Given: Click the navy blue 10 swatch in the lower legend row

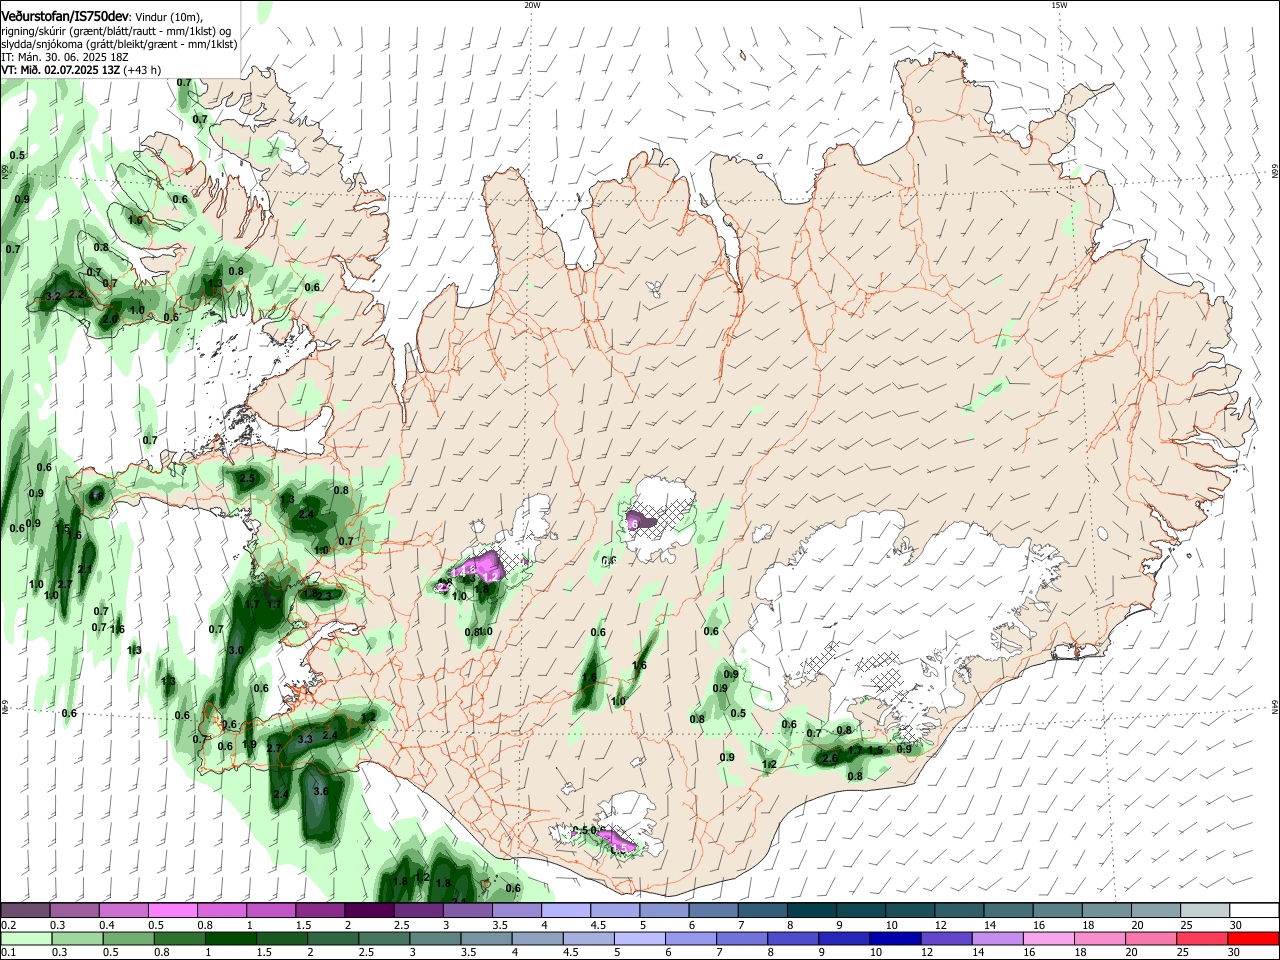Looking at the screenshot, I should click(894, 939).
